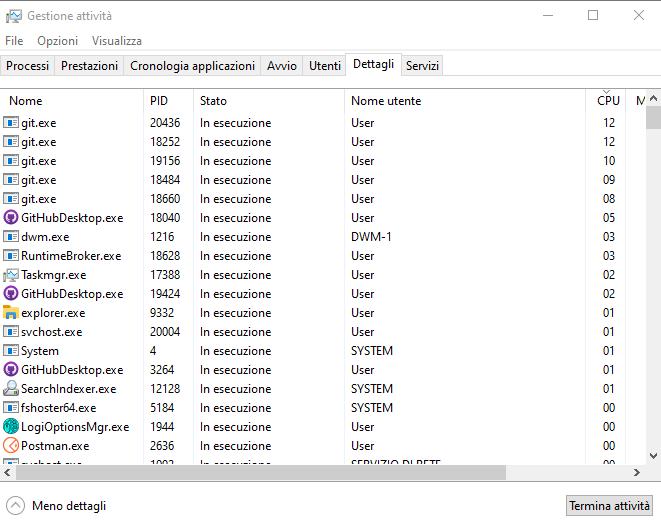The width and height of the screenshot is (661, 529).
Task: Click the icon of git.exe PID 19156
Action: point(11,161)
